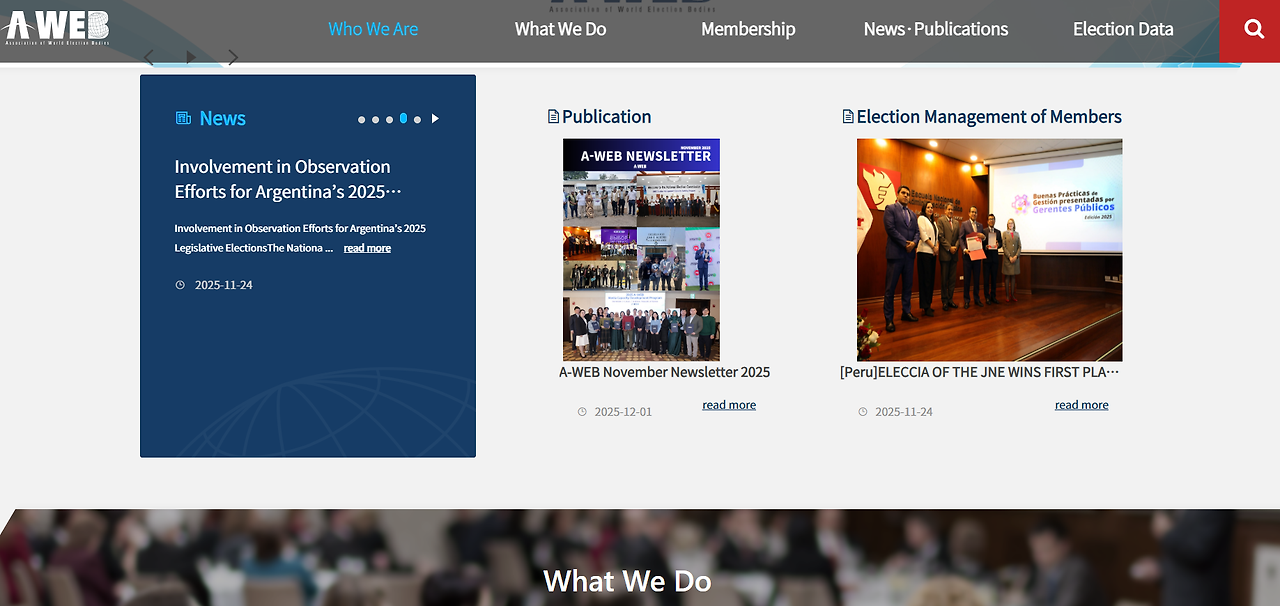This screenshot has height=606, width=1280.
Task: Select the first News carousel dot
Action: pos(362,119)
